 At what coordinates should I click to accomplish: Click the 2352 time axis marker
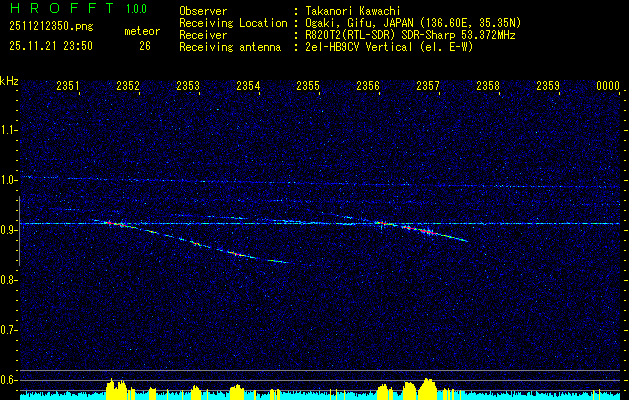[x=128, y=86]
